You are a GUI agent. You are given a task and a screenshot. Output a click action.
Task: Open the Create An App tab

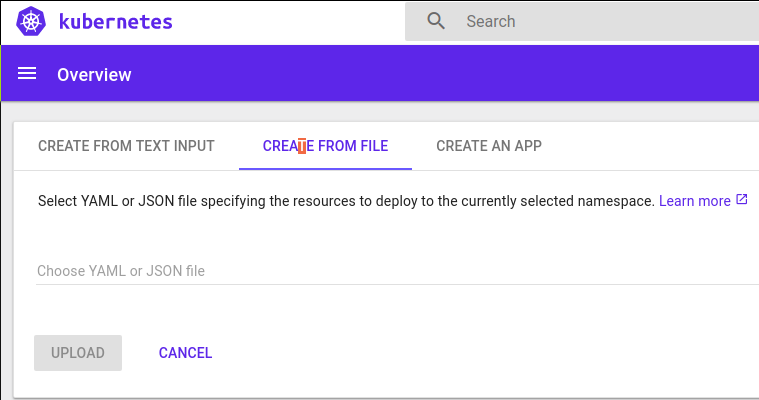coord(489,146)
